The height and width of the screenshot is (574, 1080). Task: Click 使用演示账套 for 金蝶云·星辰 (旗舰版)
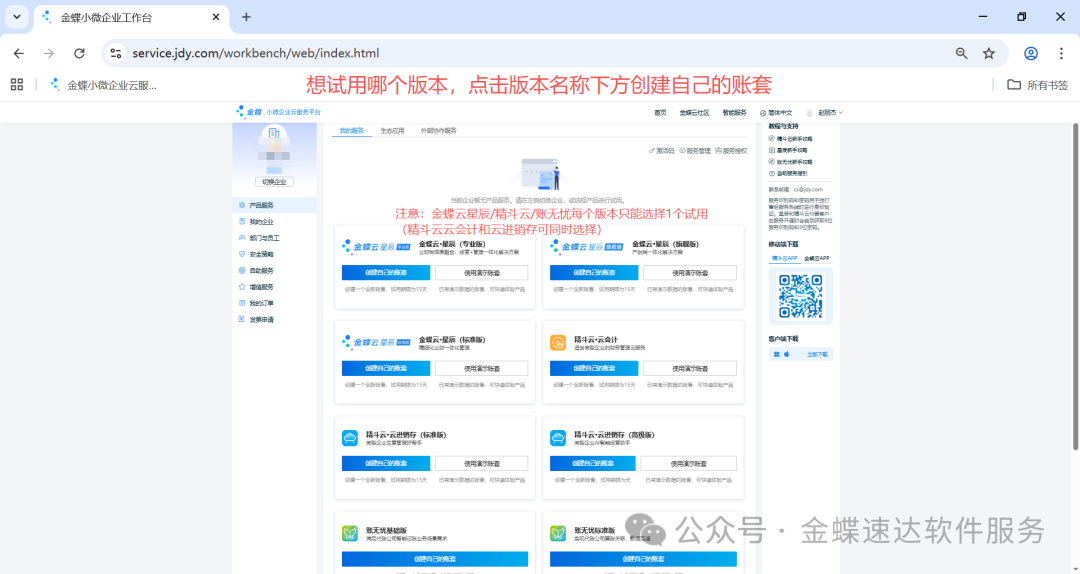click(689, 272)
